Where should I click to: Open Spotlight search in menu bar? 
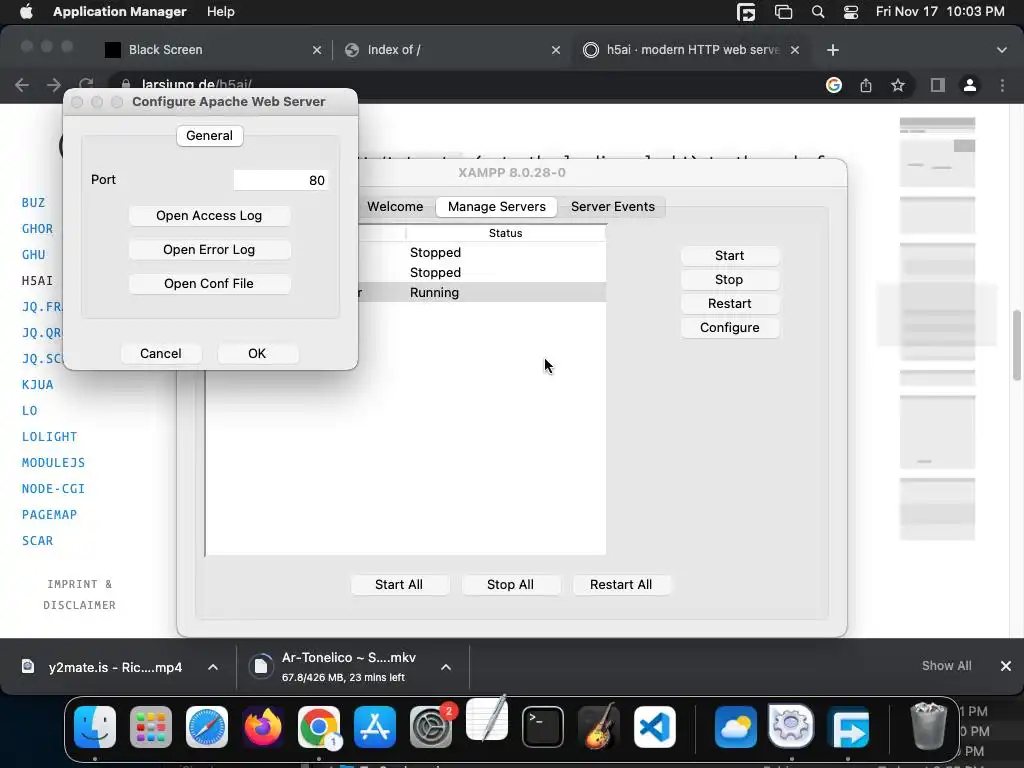click(818, 12)
